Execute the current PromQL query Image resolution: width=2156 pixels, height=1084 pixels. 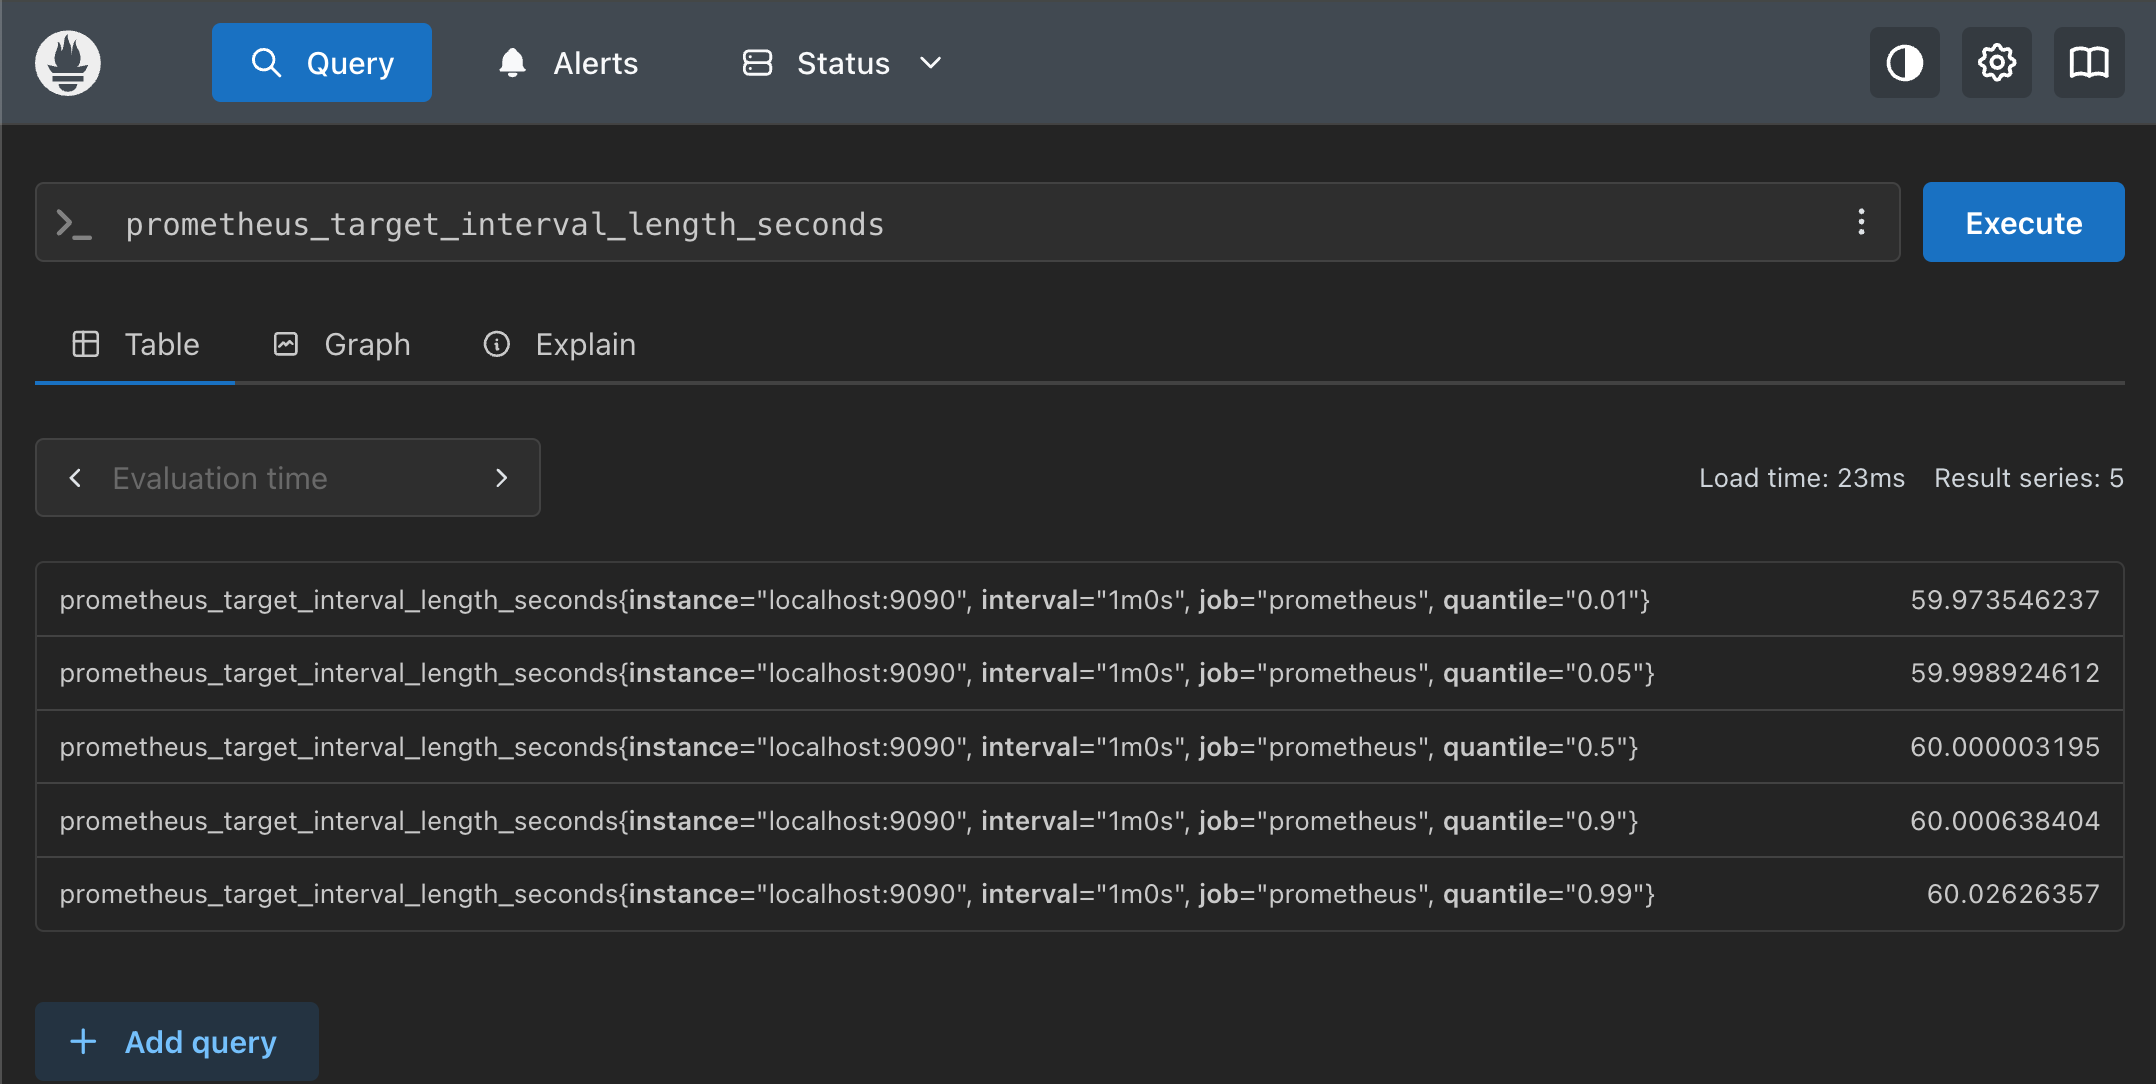point(2022,222)
